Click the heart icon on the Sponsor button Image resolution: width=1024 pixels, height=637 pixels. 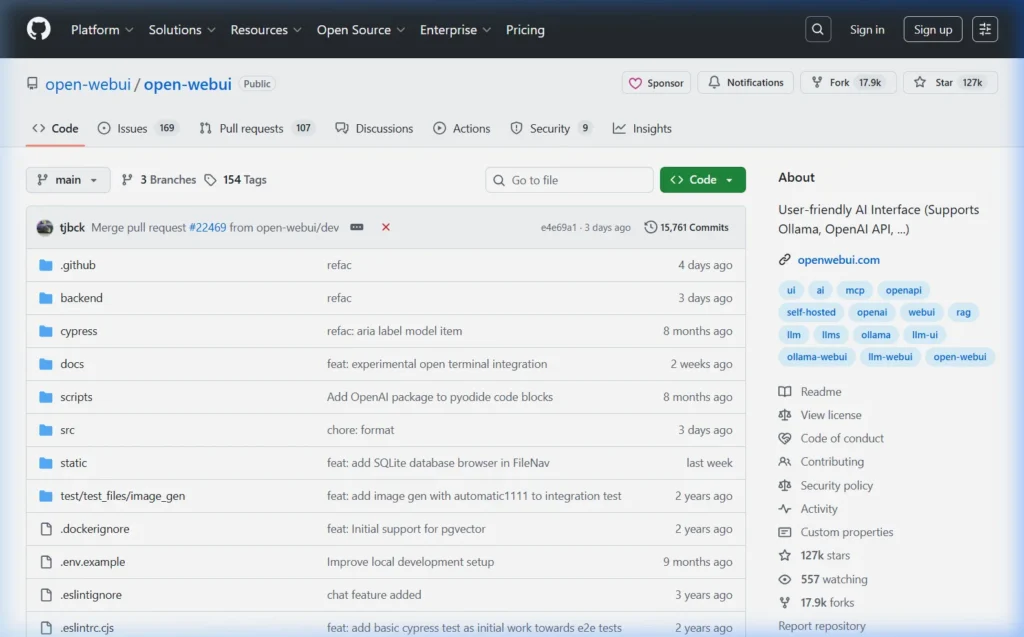pos(634,82)
